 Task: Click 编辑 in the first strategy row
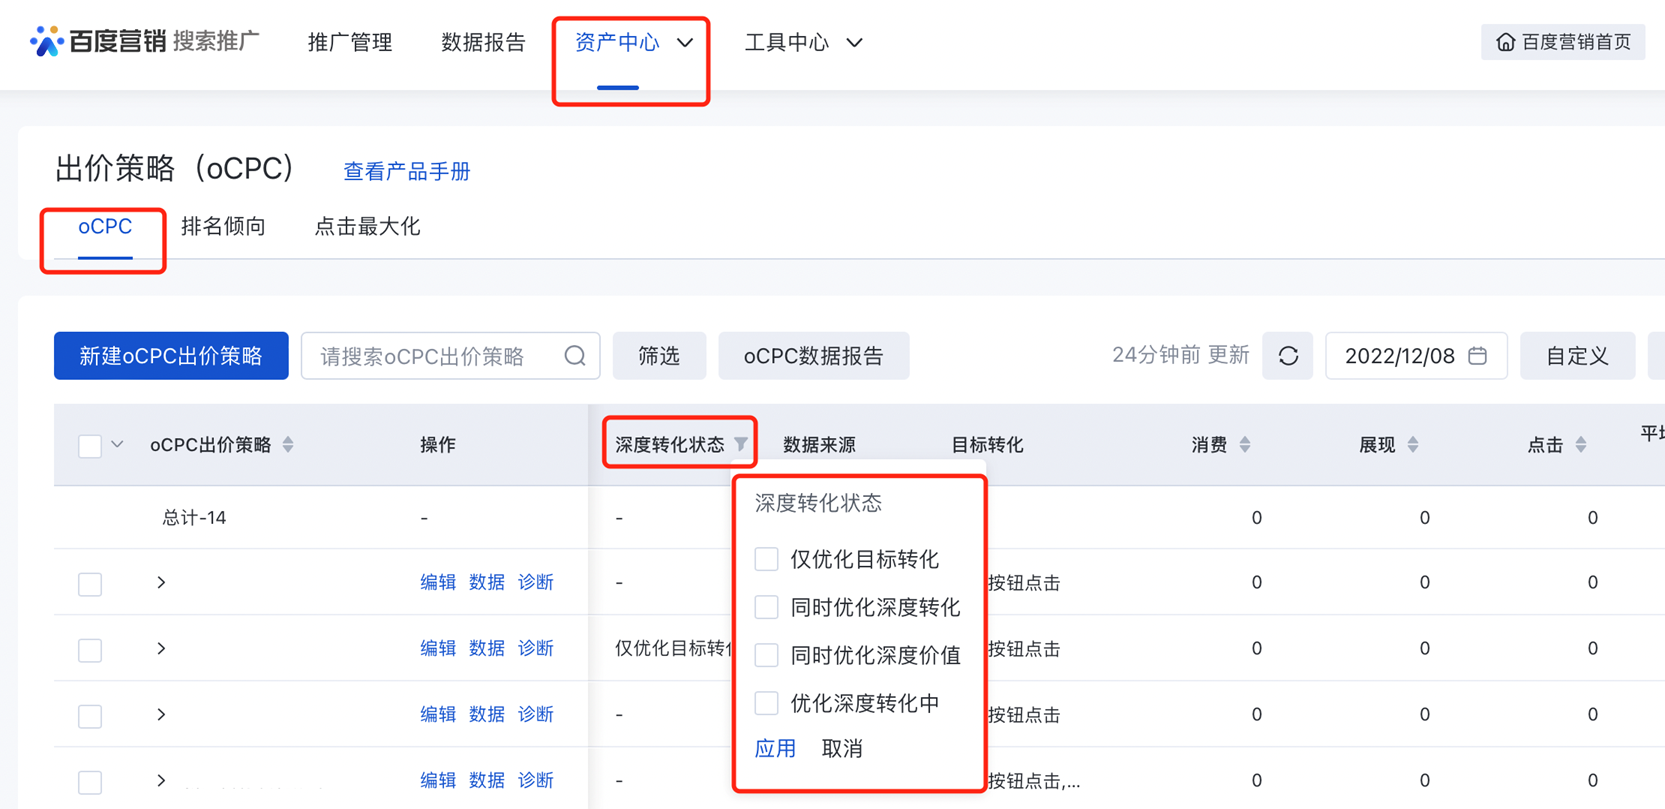point(438,582)
